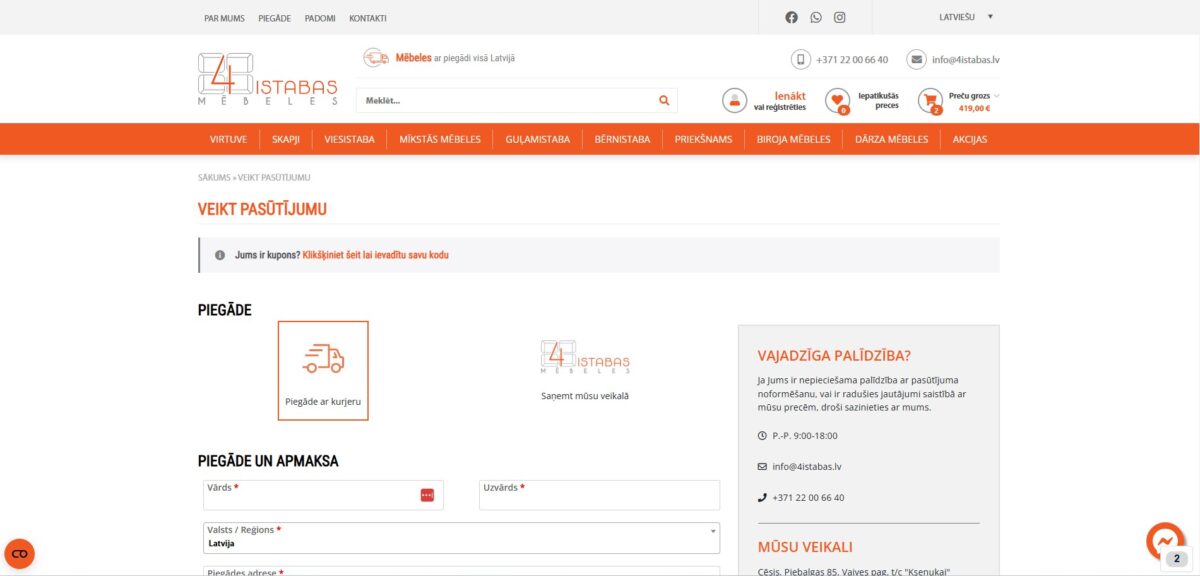The image size is (1200, 576).
Task: Click the delivery truck icon with piegādi visā Latvijā
Action: pos(376,57)
